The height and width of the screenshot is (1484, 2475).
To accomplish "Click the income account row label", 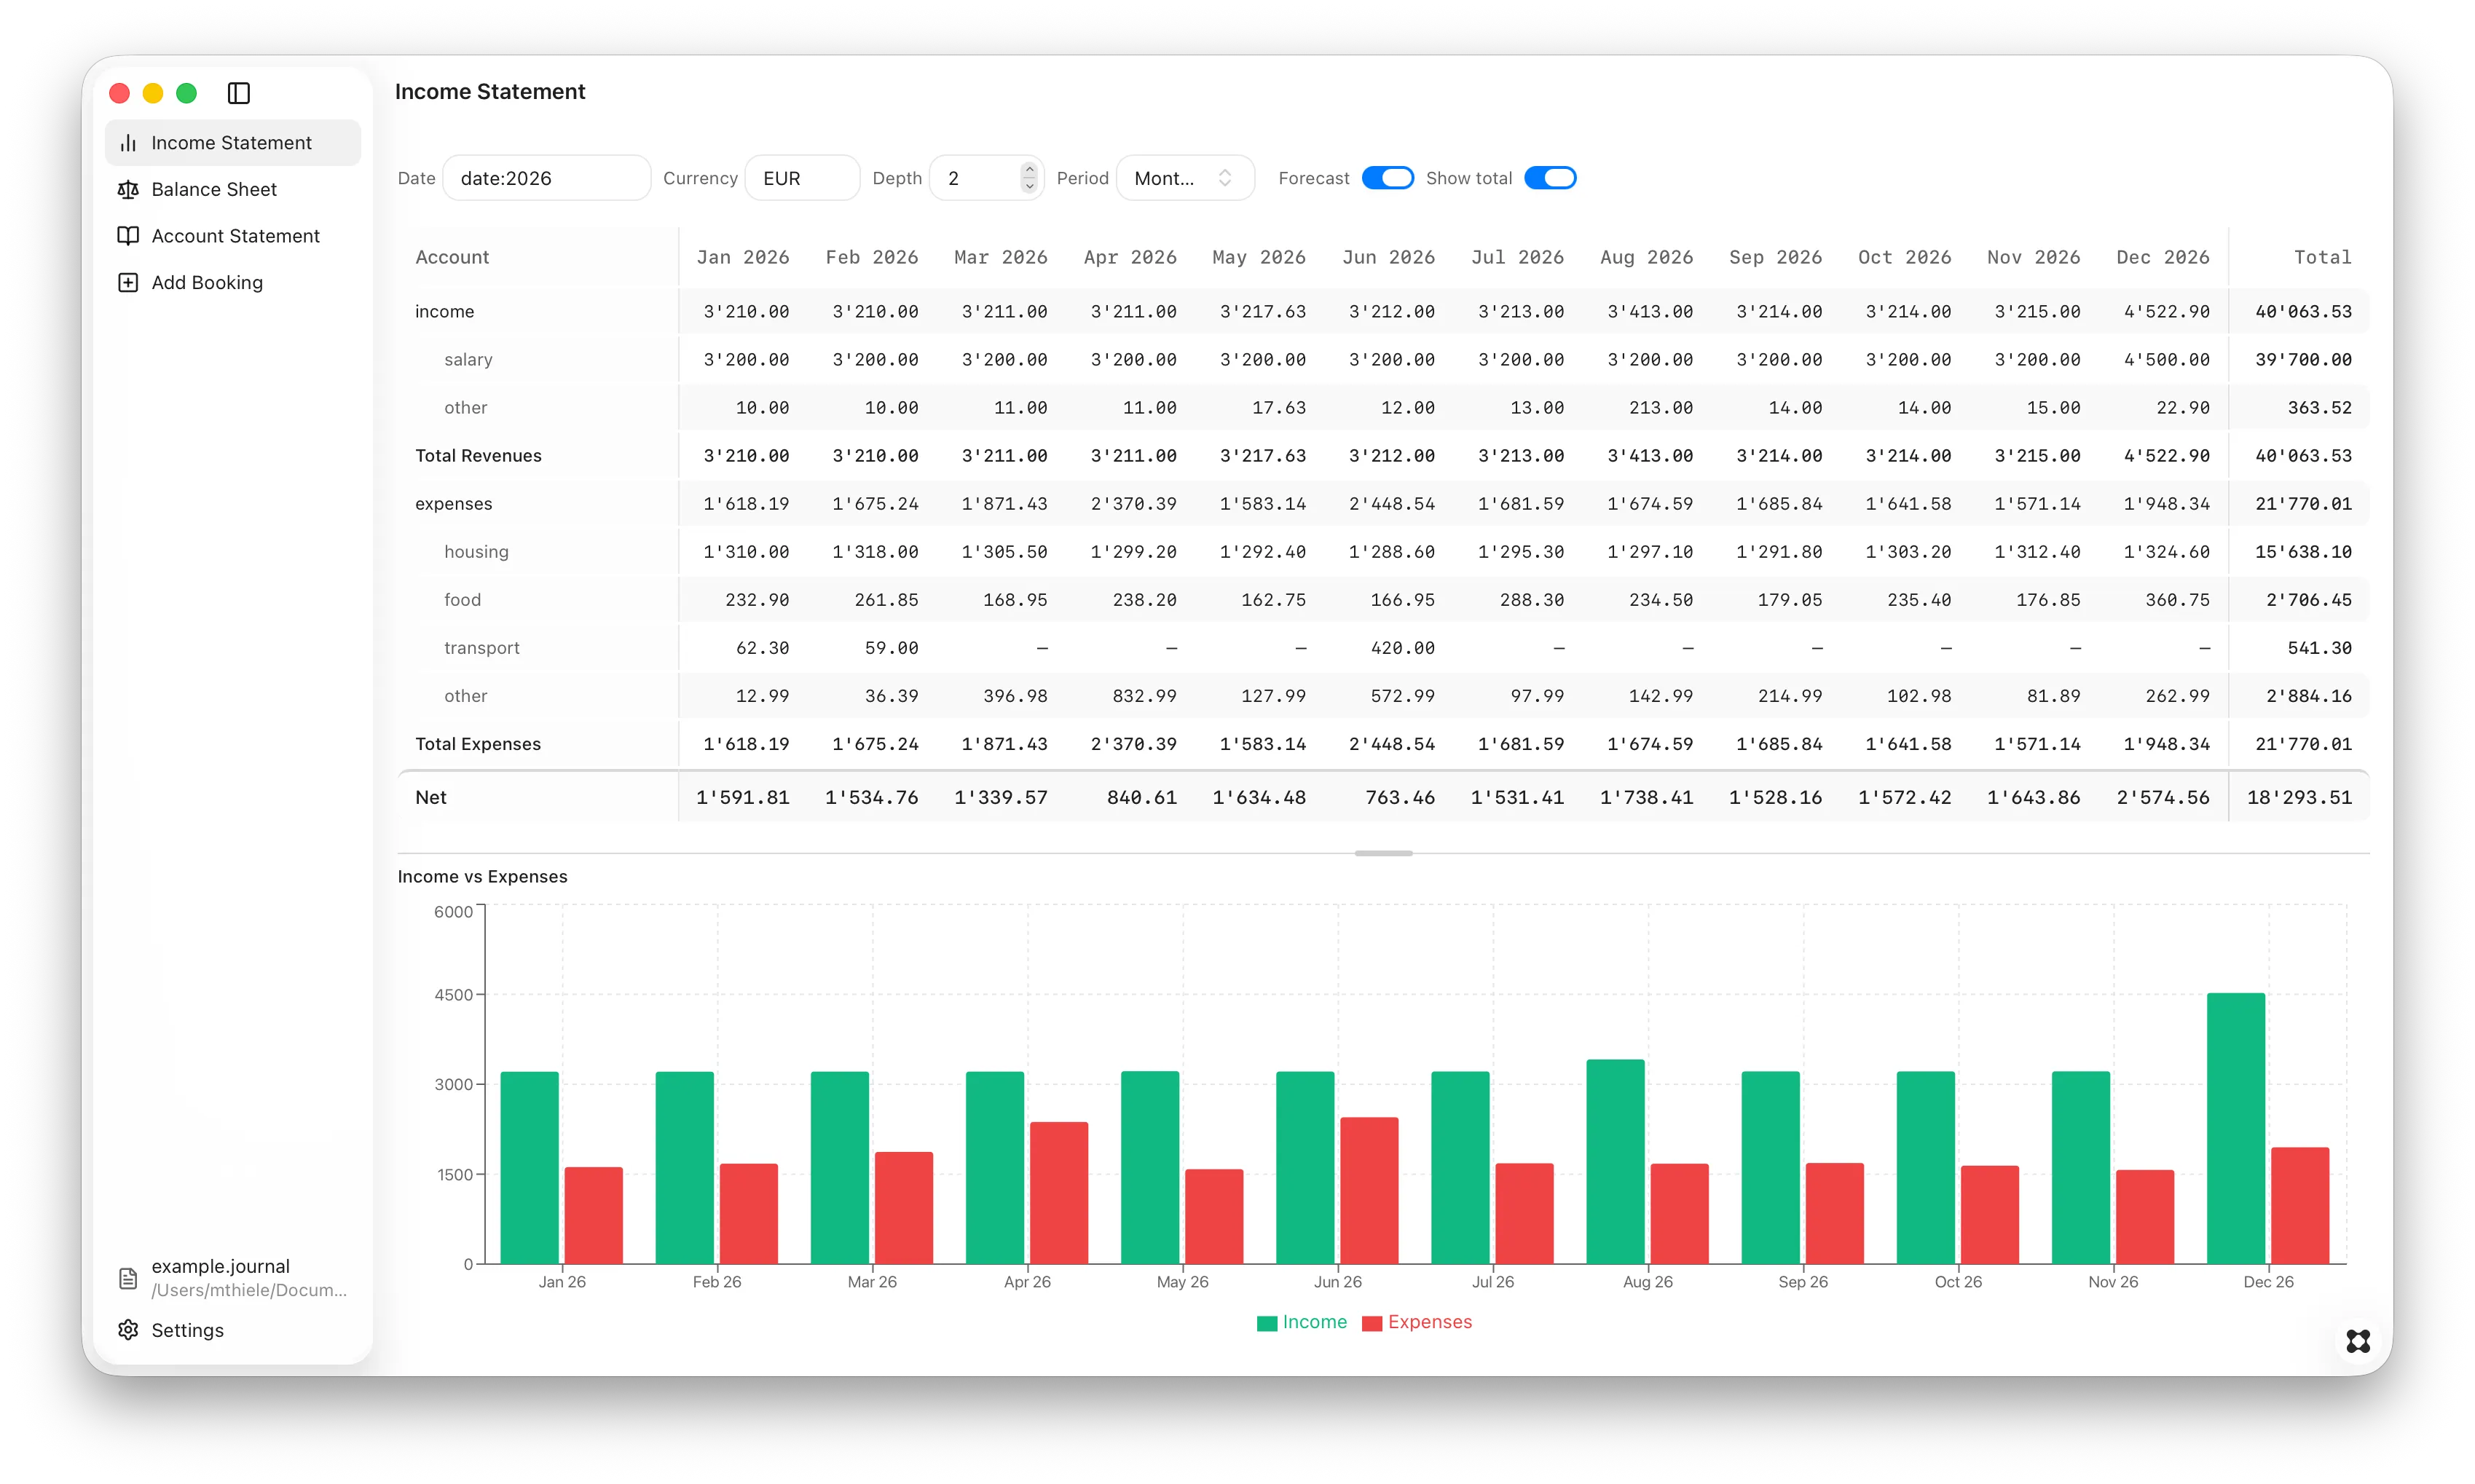I will coord(444,311).
